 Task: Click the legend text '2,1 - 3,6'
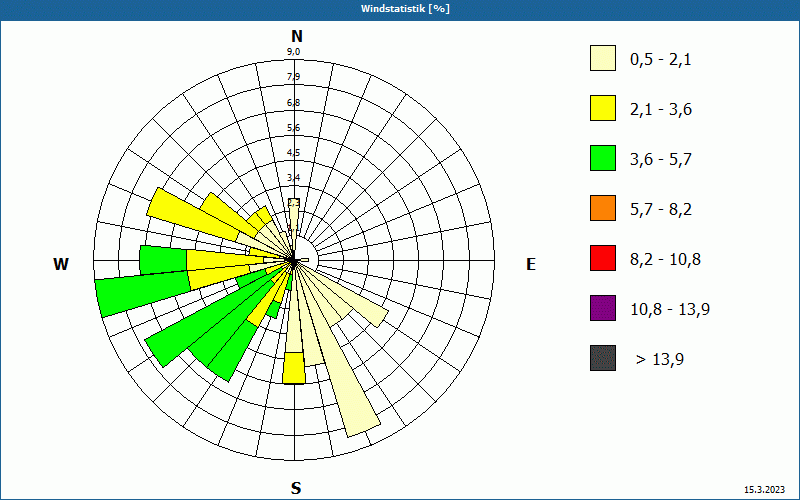(661, 110)
